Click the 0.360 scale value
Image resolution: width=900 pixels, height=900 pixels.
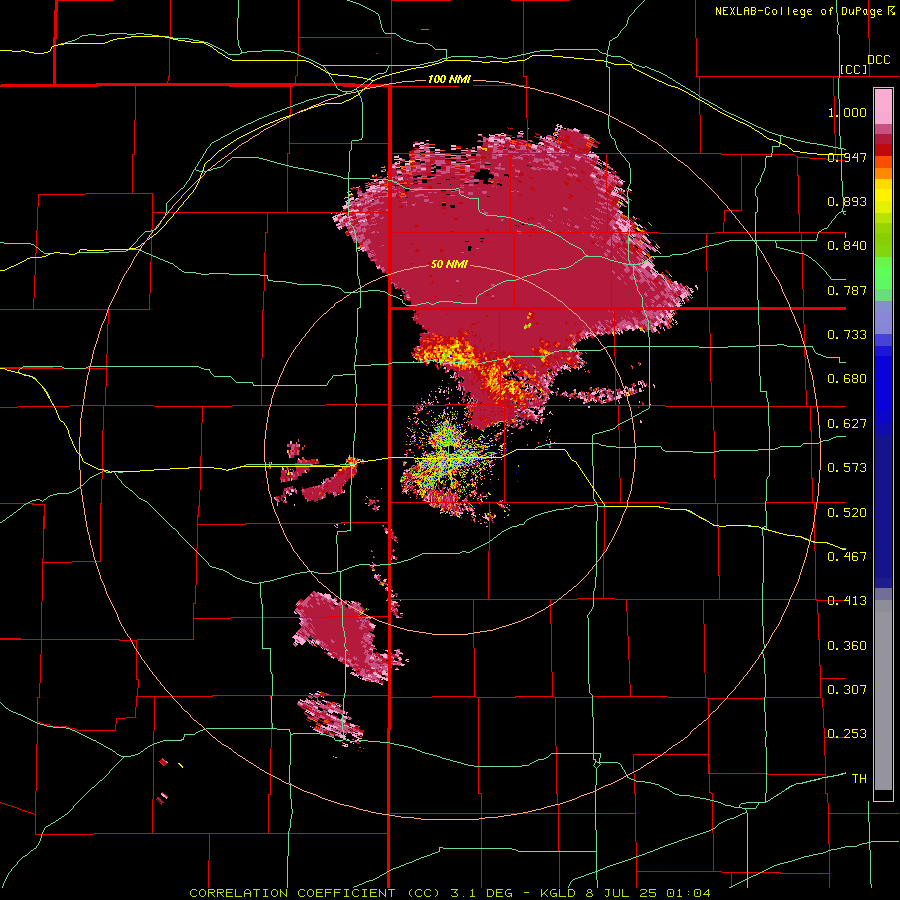coord(847,646)
